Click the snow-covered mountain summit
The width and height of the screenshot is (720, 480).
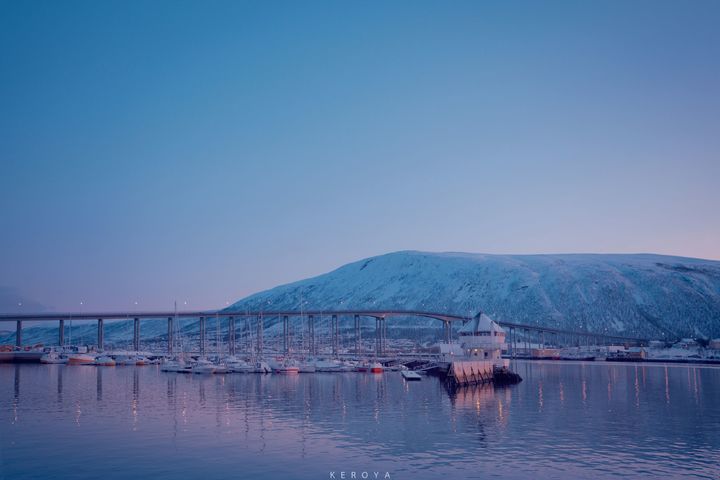pos(420,257)
